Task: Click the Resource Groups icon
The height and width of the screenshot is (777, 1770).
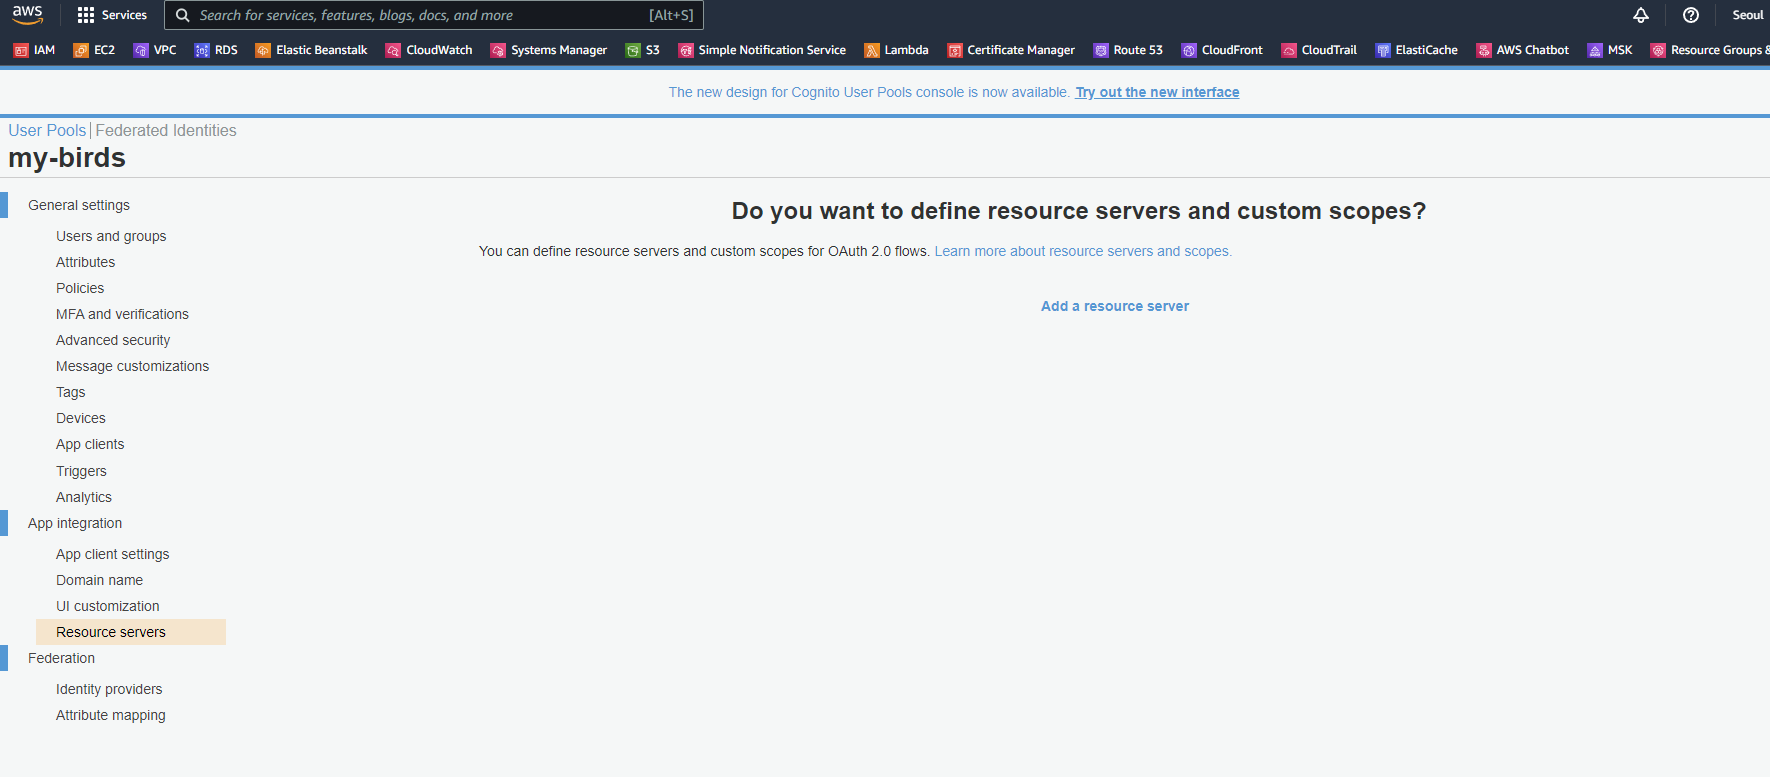Action: tap(1658, 50)
